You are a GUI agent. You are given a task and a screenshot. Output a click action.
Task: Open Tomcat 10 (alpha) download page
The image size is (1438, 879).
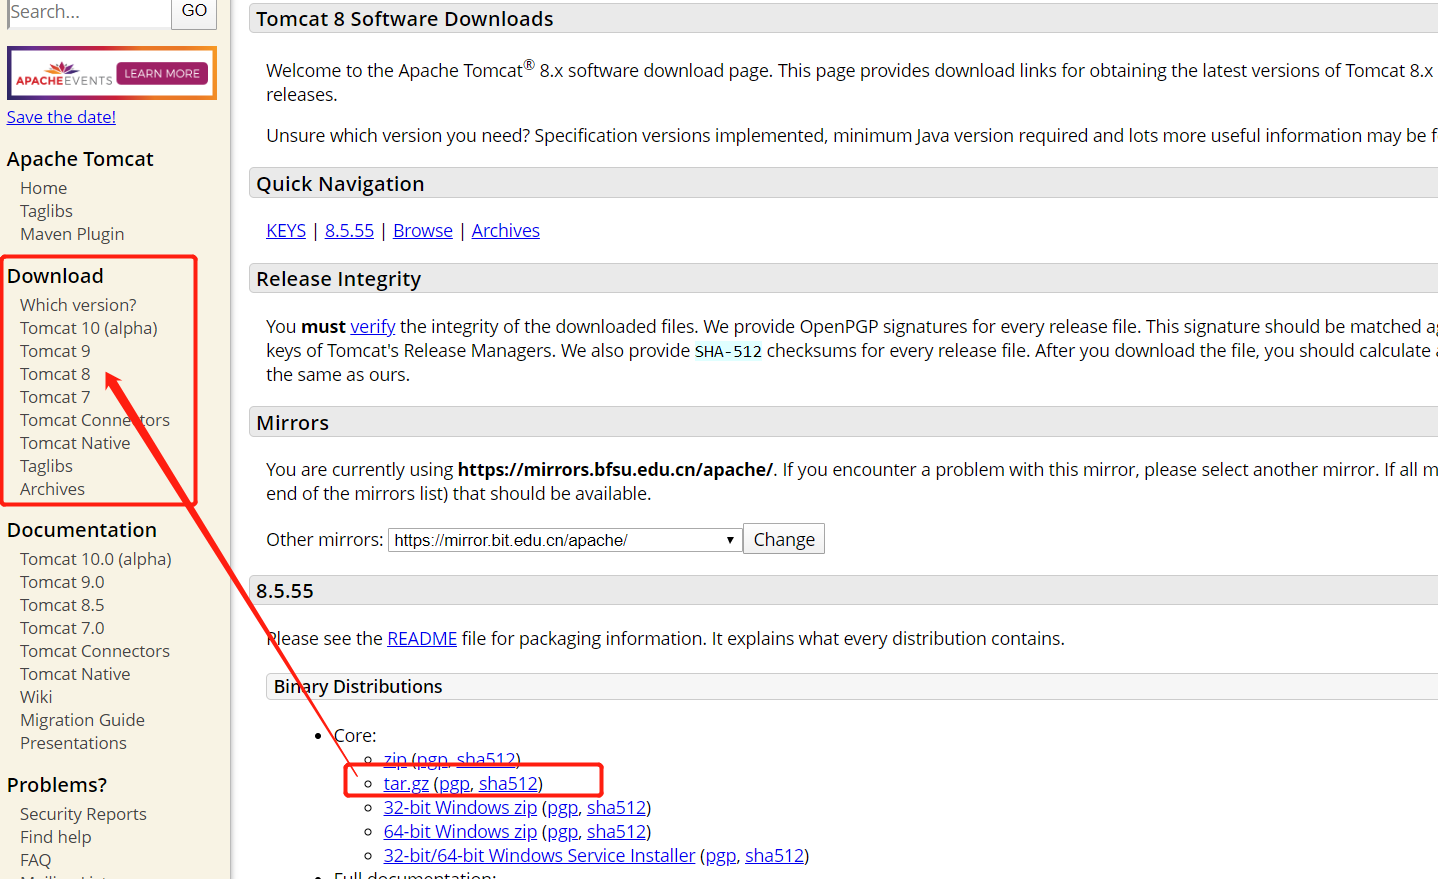(x=89, y=328)
